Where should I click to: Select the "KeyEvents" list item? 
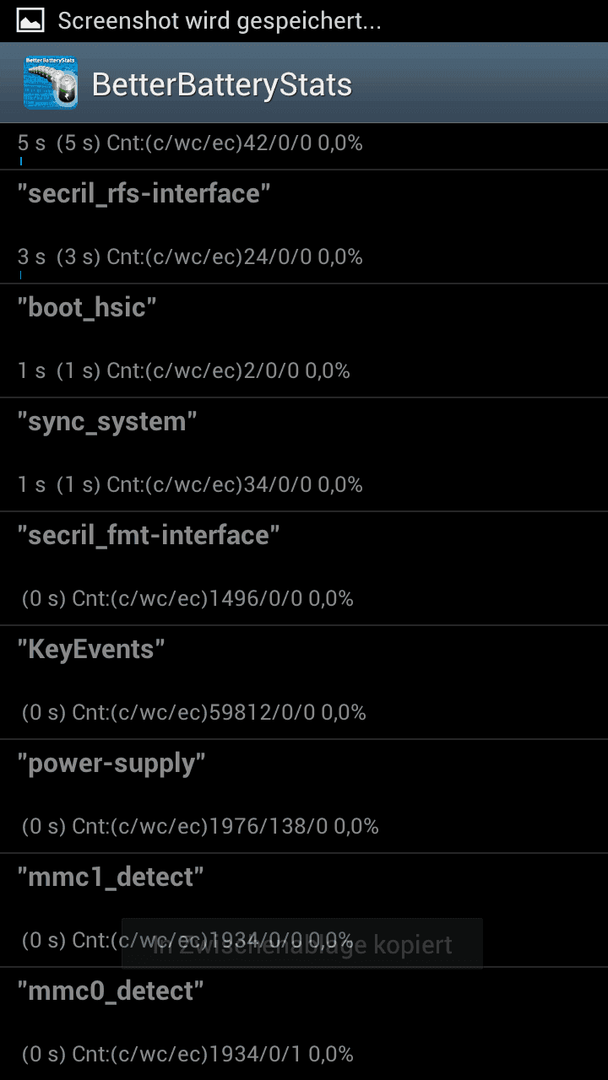pyautogui.click(x=304, y=683)
